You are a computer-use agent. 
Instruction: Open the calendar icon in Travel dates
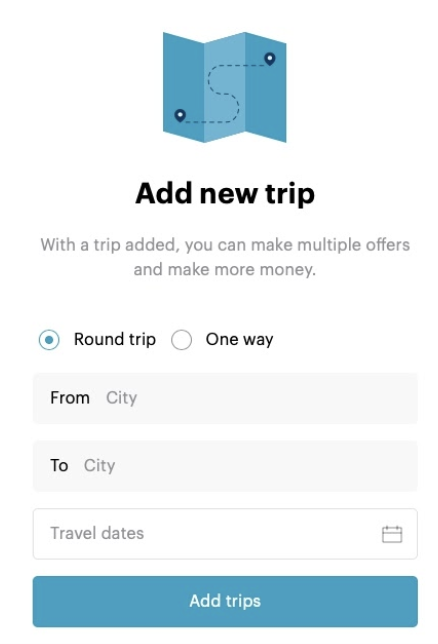click(x=392, y=534)
